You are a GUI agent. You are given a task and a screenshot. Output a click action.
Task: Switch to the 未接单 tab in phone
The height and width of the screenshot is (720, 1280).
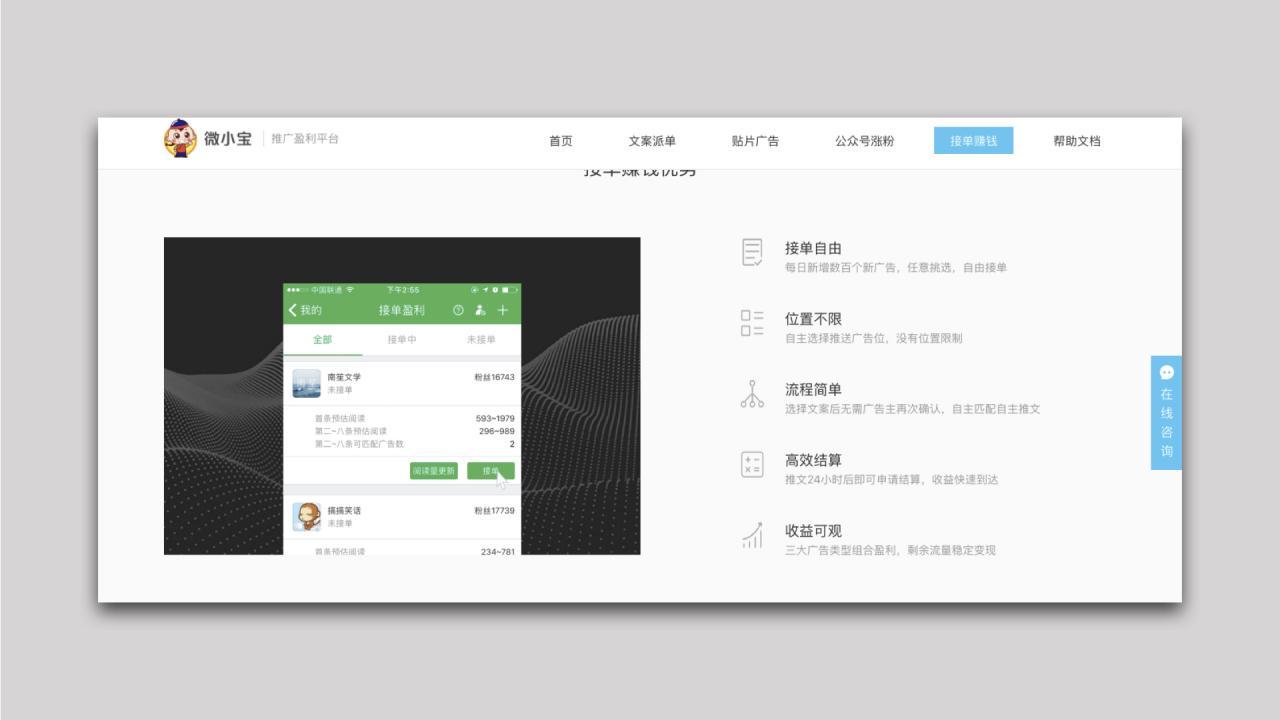(481, 340)
